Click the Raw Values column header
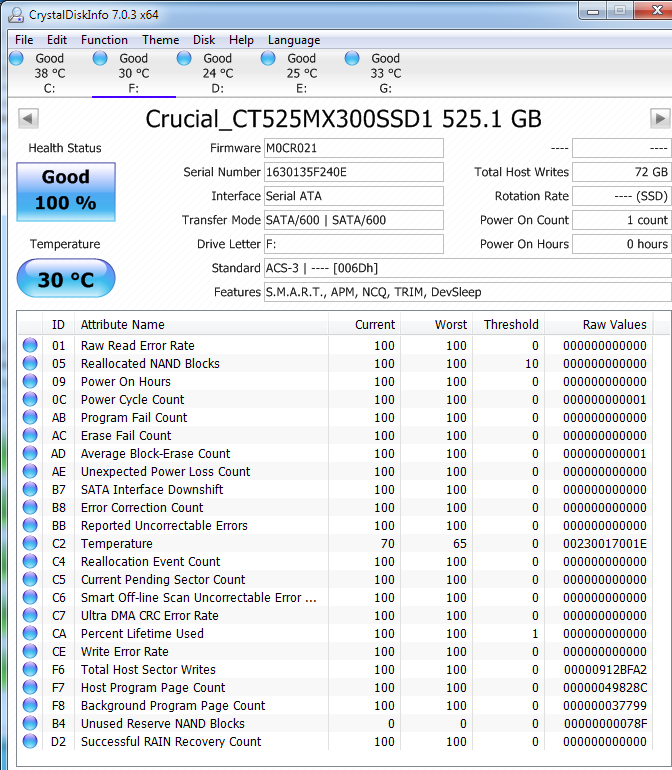The height and width of the screenshot is (770, 672). click(614, 324)
